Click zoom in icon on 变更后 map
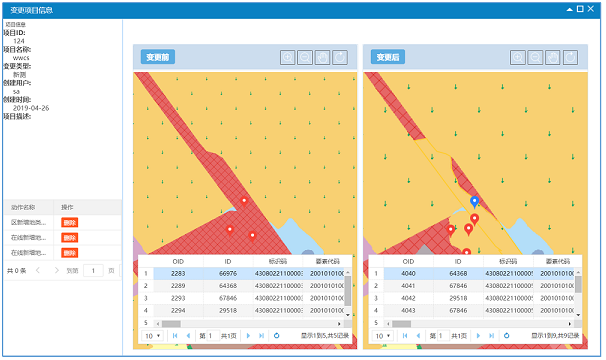 pyautogui.click(x=518, y=58)
